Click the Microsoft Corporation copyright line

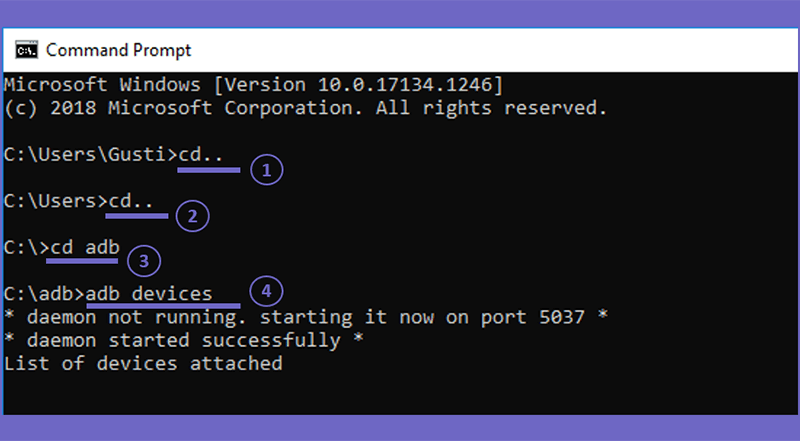point(306,108)
